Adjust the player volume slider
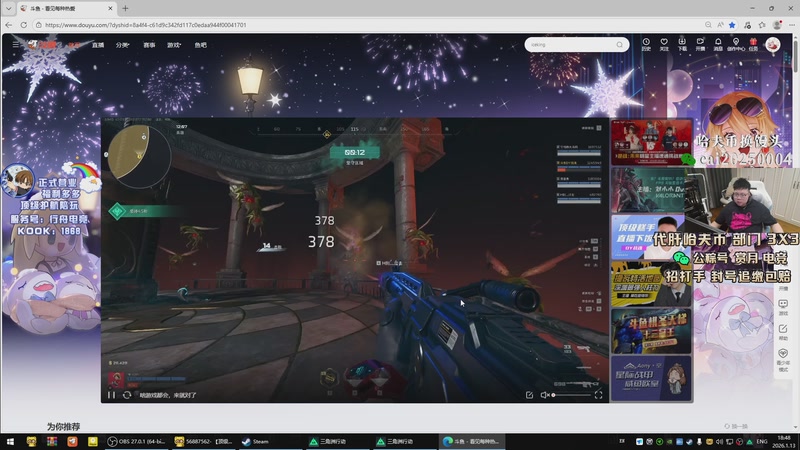This screenshot has height=450, width=800. [x=572, y=395]
